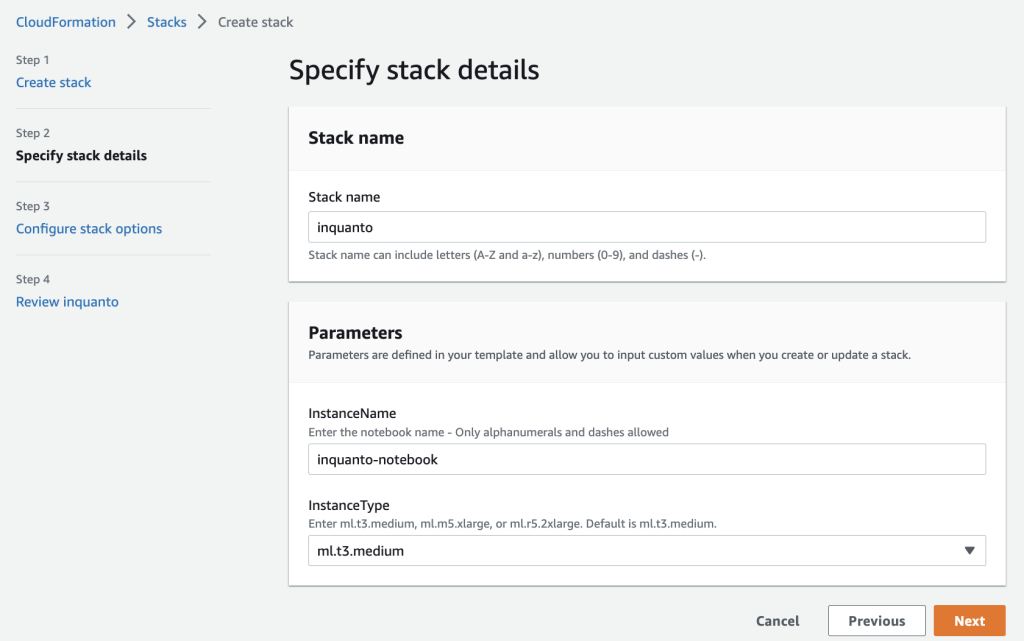The width and height of the screenshot is (1024, 641).
Task: Navigate to Stacks via the breadcrumb
Action: point(166,21)
